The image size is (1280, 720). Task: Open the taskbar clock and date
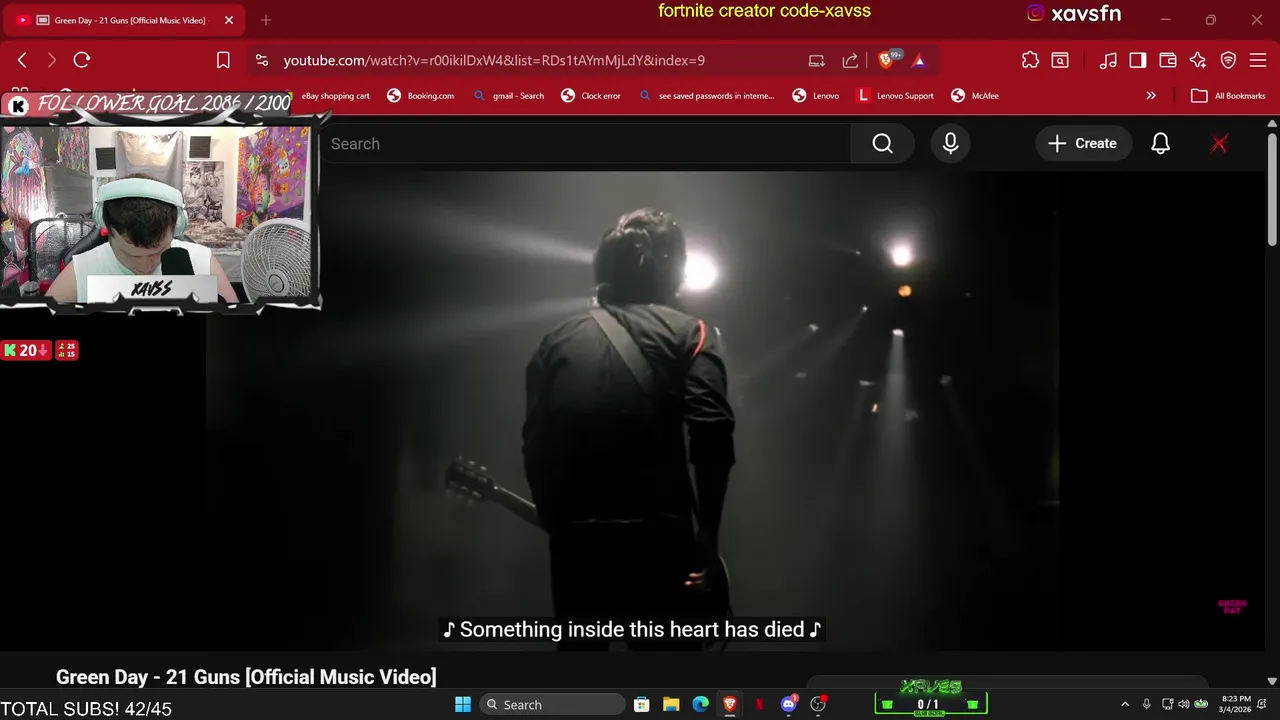point(1236,704)
